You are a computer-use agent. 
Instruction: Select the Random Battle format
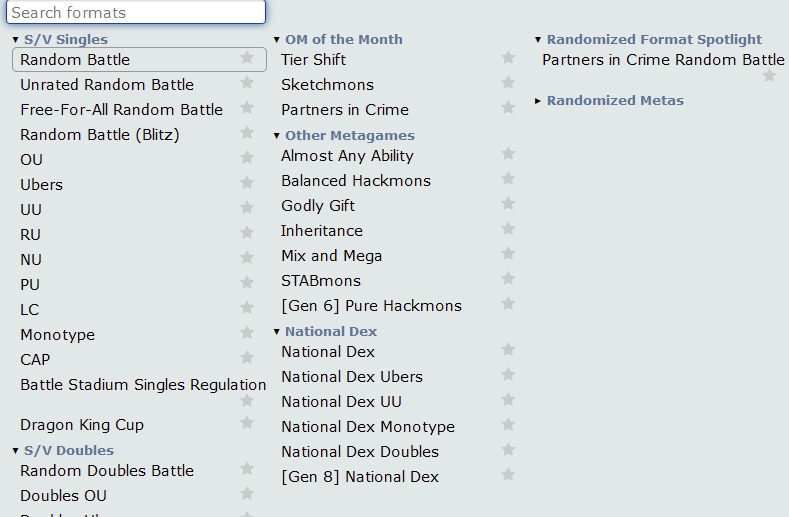[x=139, y=59]
